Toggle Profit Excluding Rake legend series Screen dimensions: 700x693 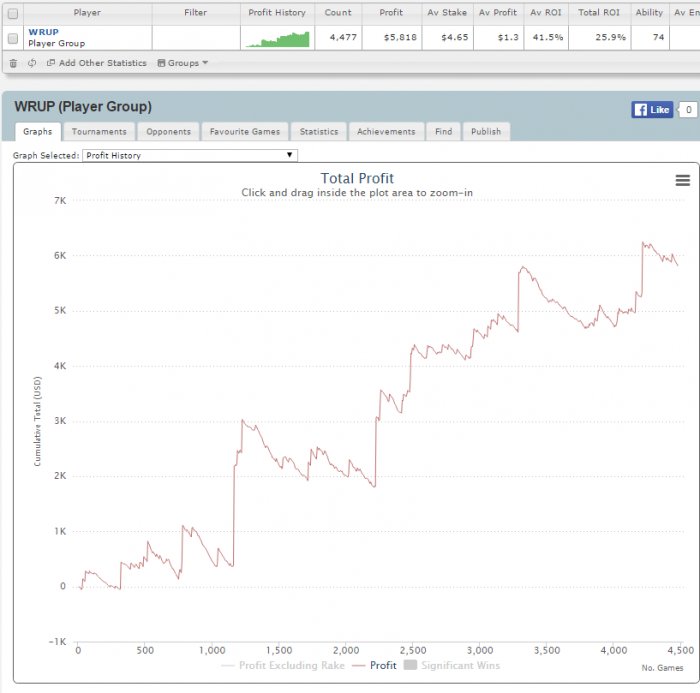[283, 665]
